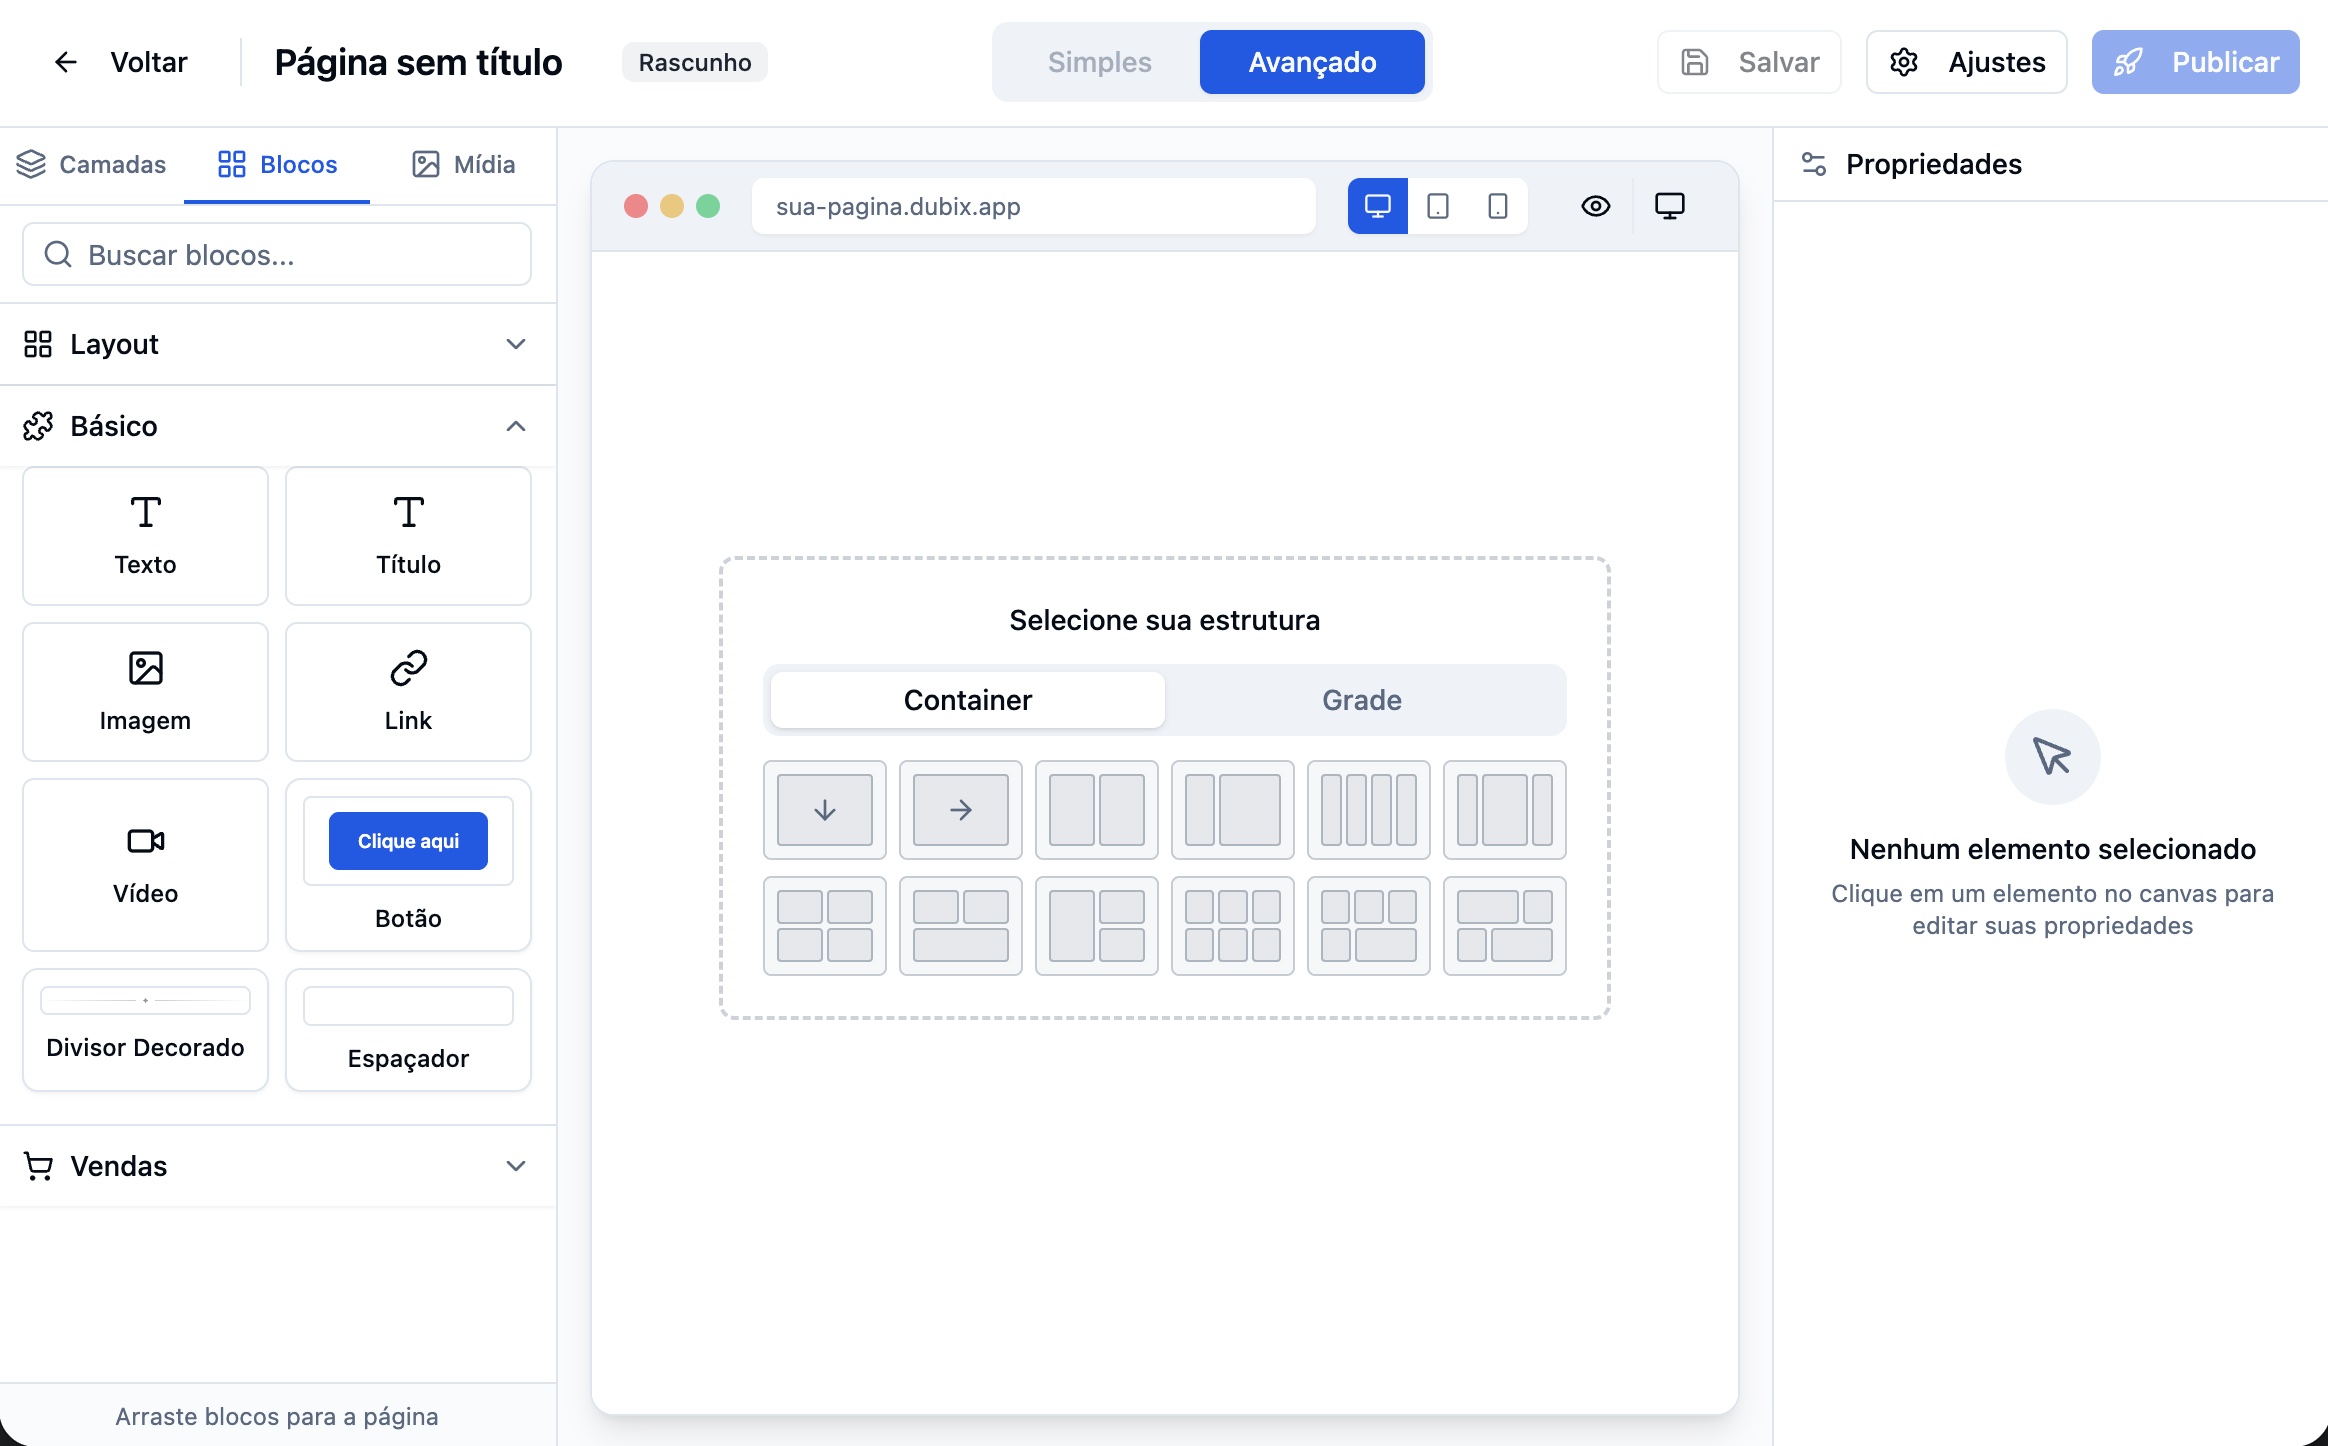This screenshot has height=1446, width=2328.
Task: Select the vertical stack container layout icon
Action: pyautogui.click(x=824, y=810)
